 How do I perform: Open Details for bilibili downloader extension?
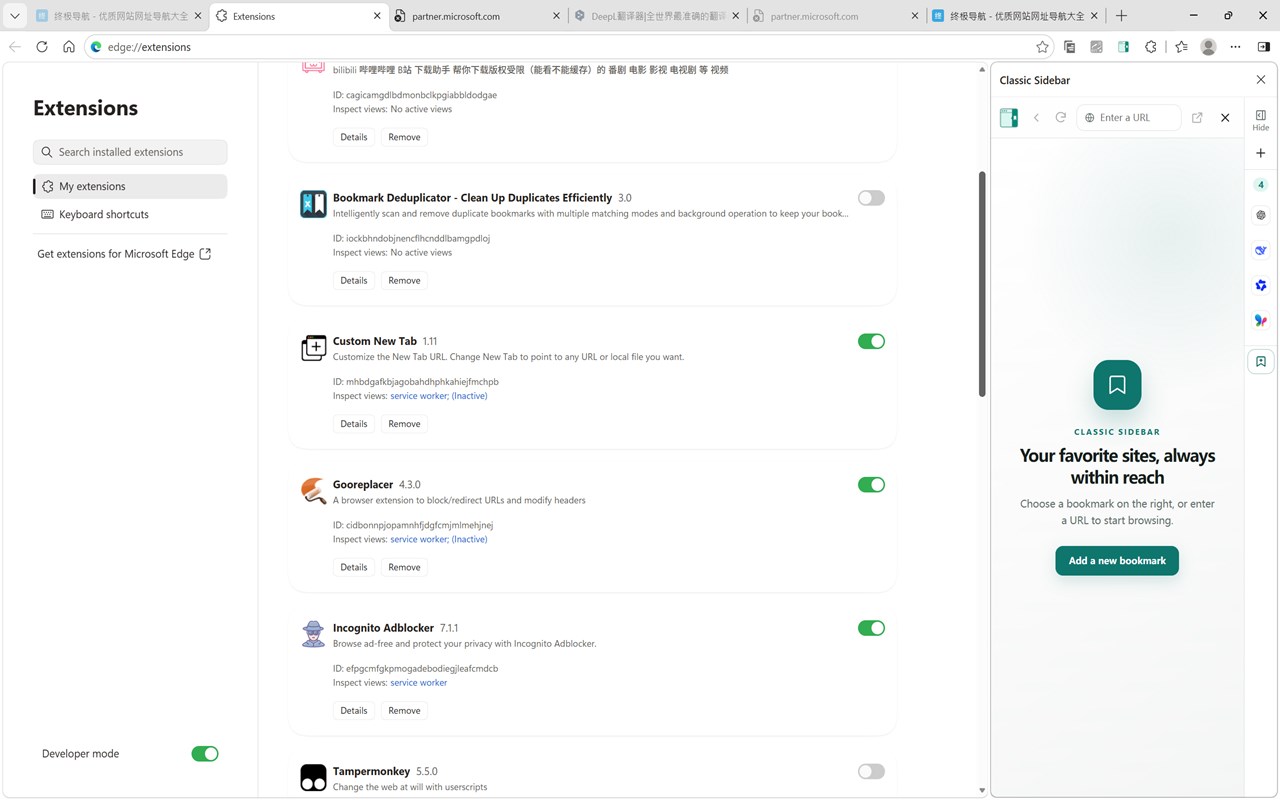(354, 137)
